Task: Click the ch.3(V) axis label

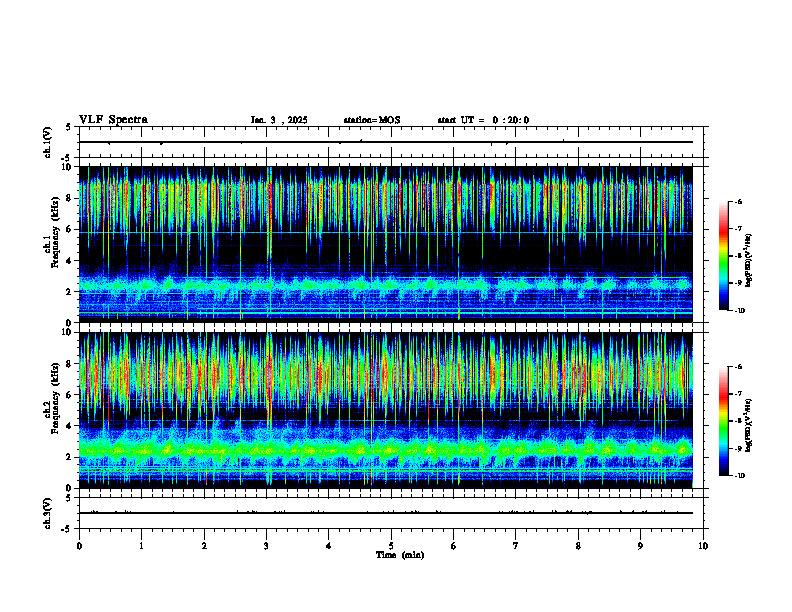Action: point(48,513)
